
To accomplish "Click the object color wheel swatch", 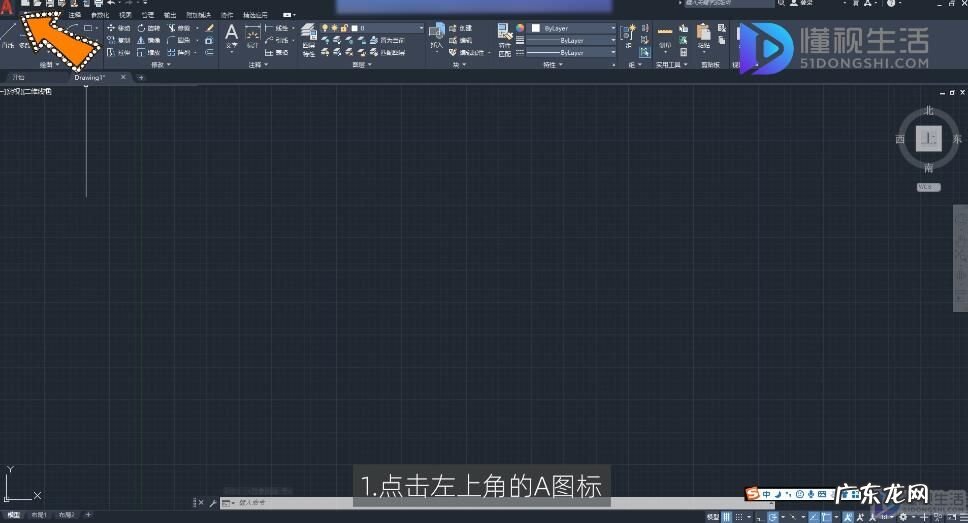I will (x=520, y=28).
